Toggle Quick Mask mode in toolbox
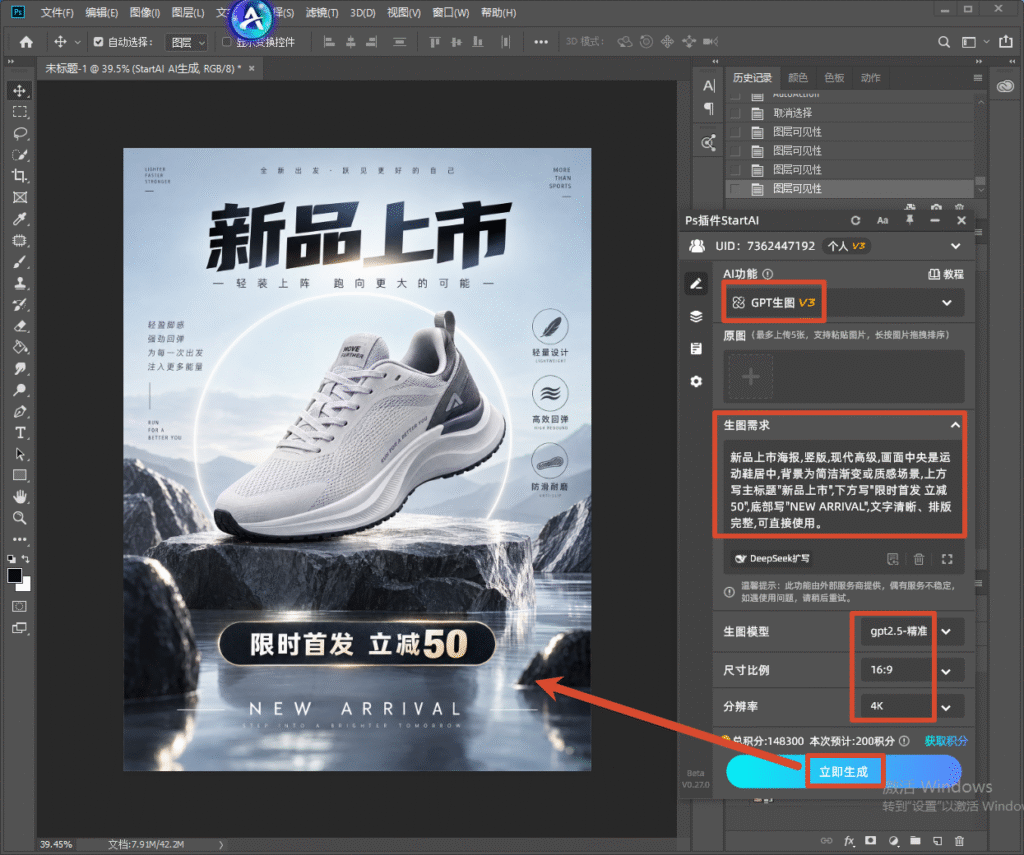 [x=20, y=606]
